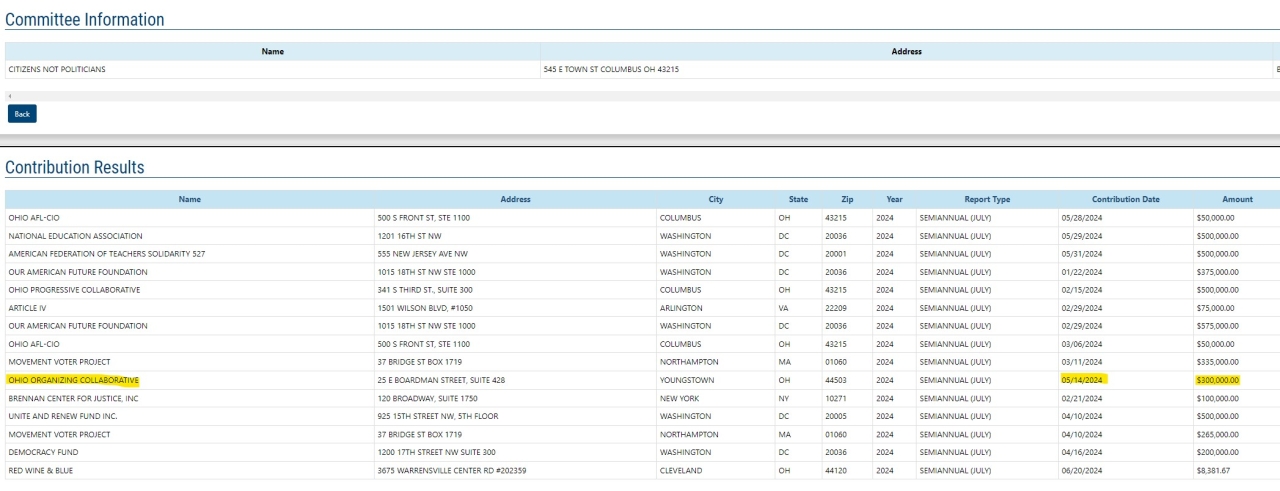
Task: Click the 02/21/2024 contribution date
Action: [x=1082, y=398]
